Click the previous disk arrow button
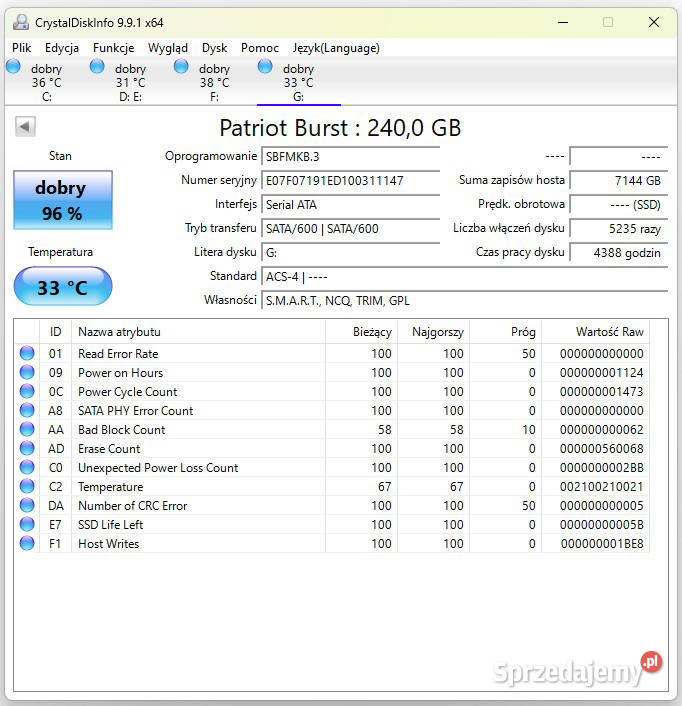 25,127
